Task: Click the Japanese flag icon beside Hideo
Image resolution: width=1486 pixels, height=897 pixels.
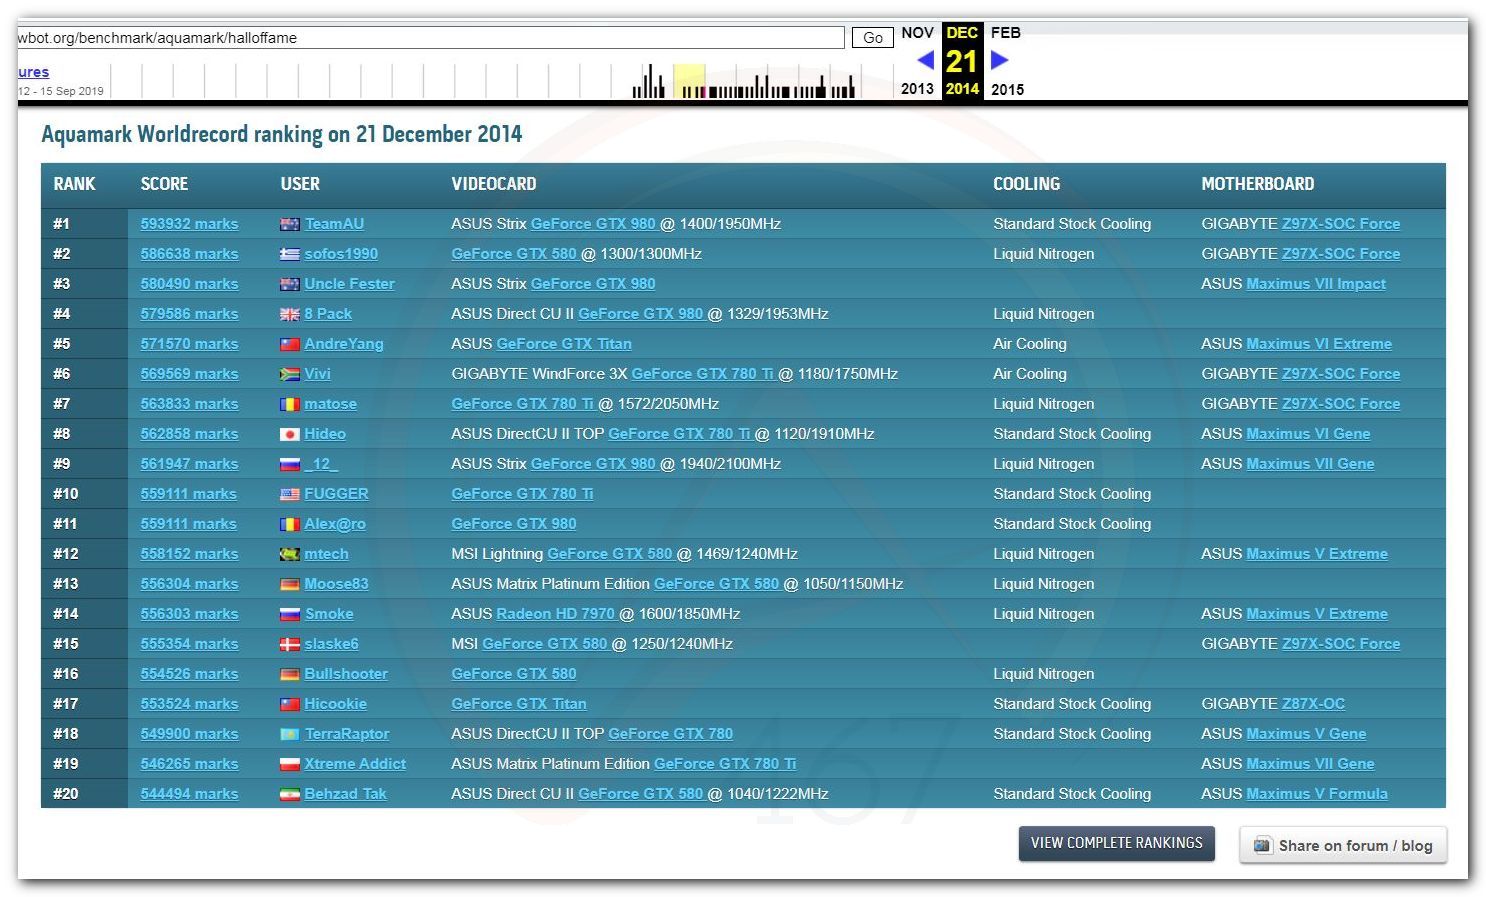Action: [x=290, y=435]
